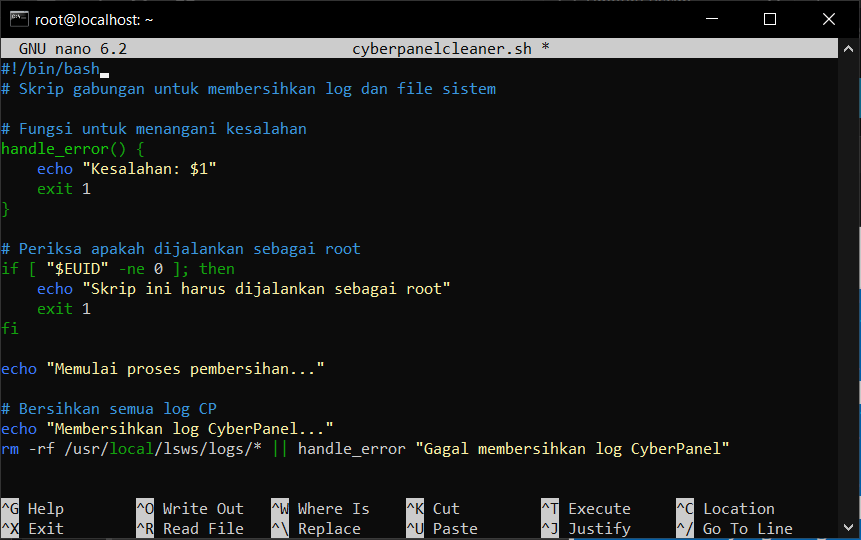Click the cyberpanelcleaner.sh filename in header
This screenshot has width=861, height=540.
pos(444,49)
